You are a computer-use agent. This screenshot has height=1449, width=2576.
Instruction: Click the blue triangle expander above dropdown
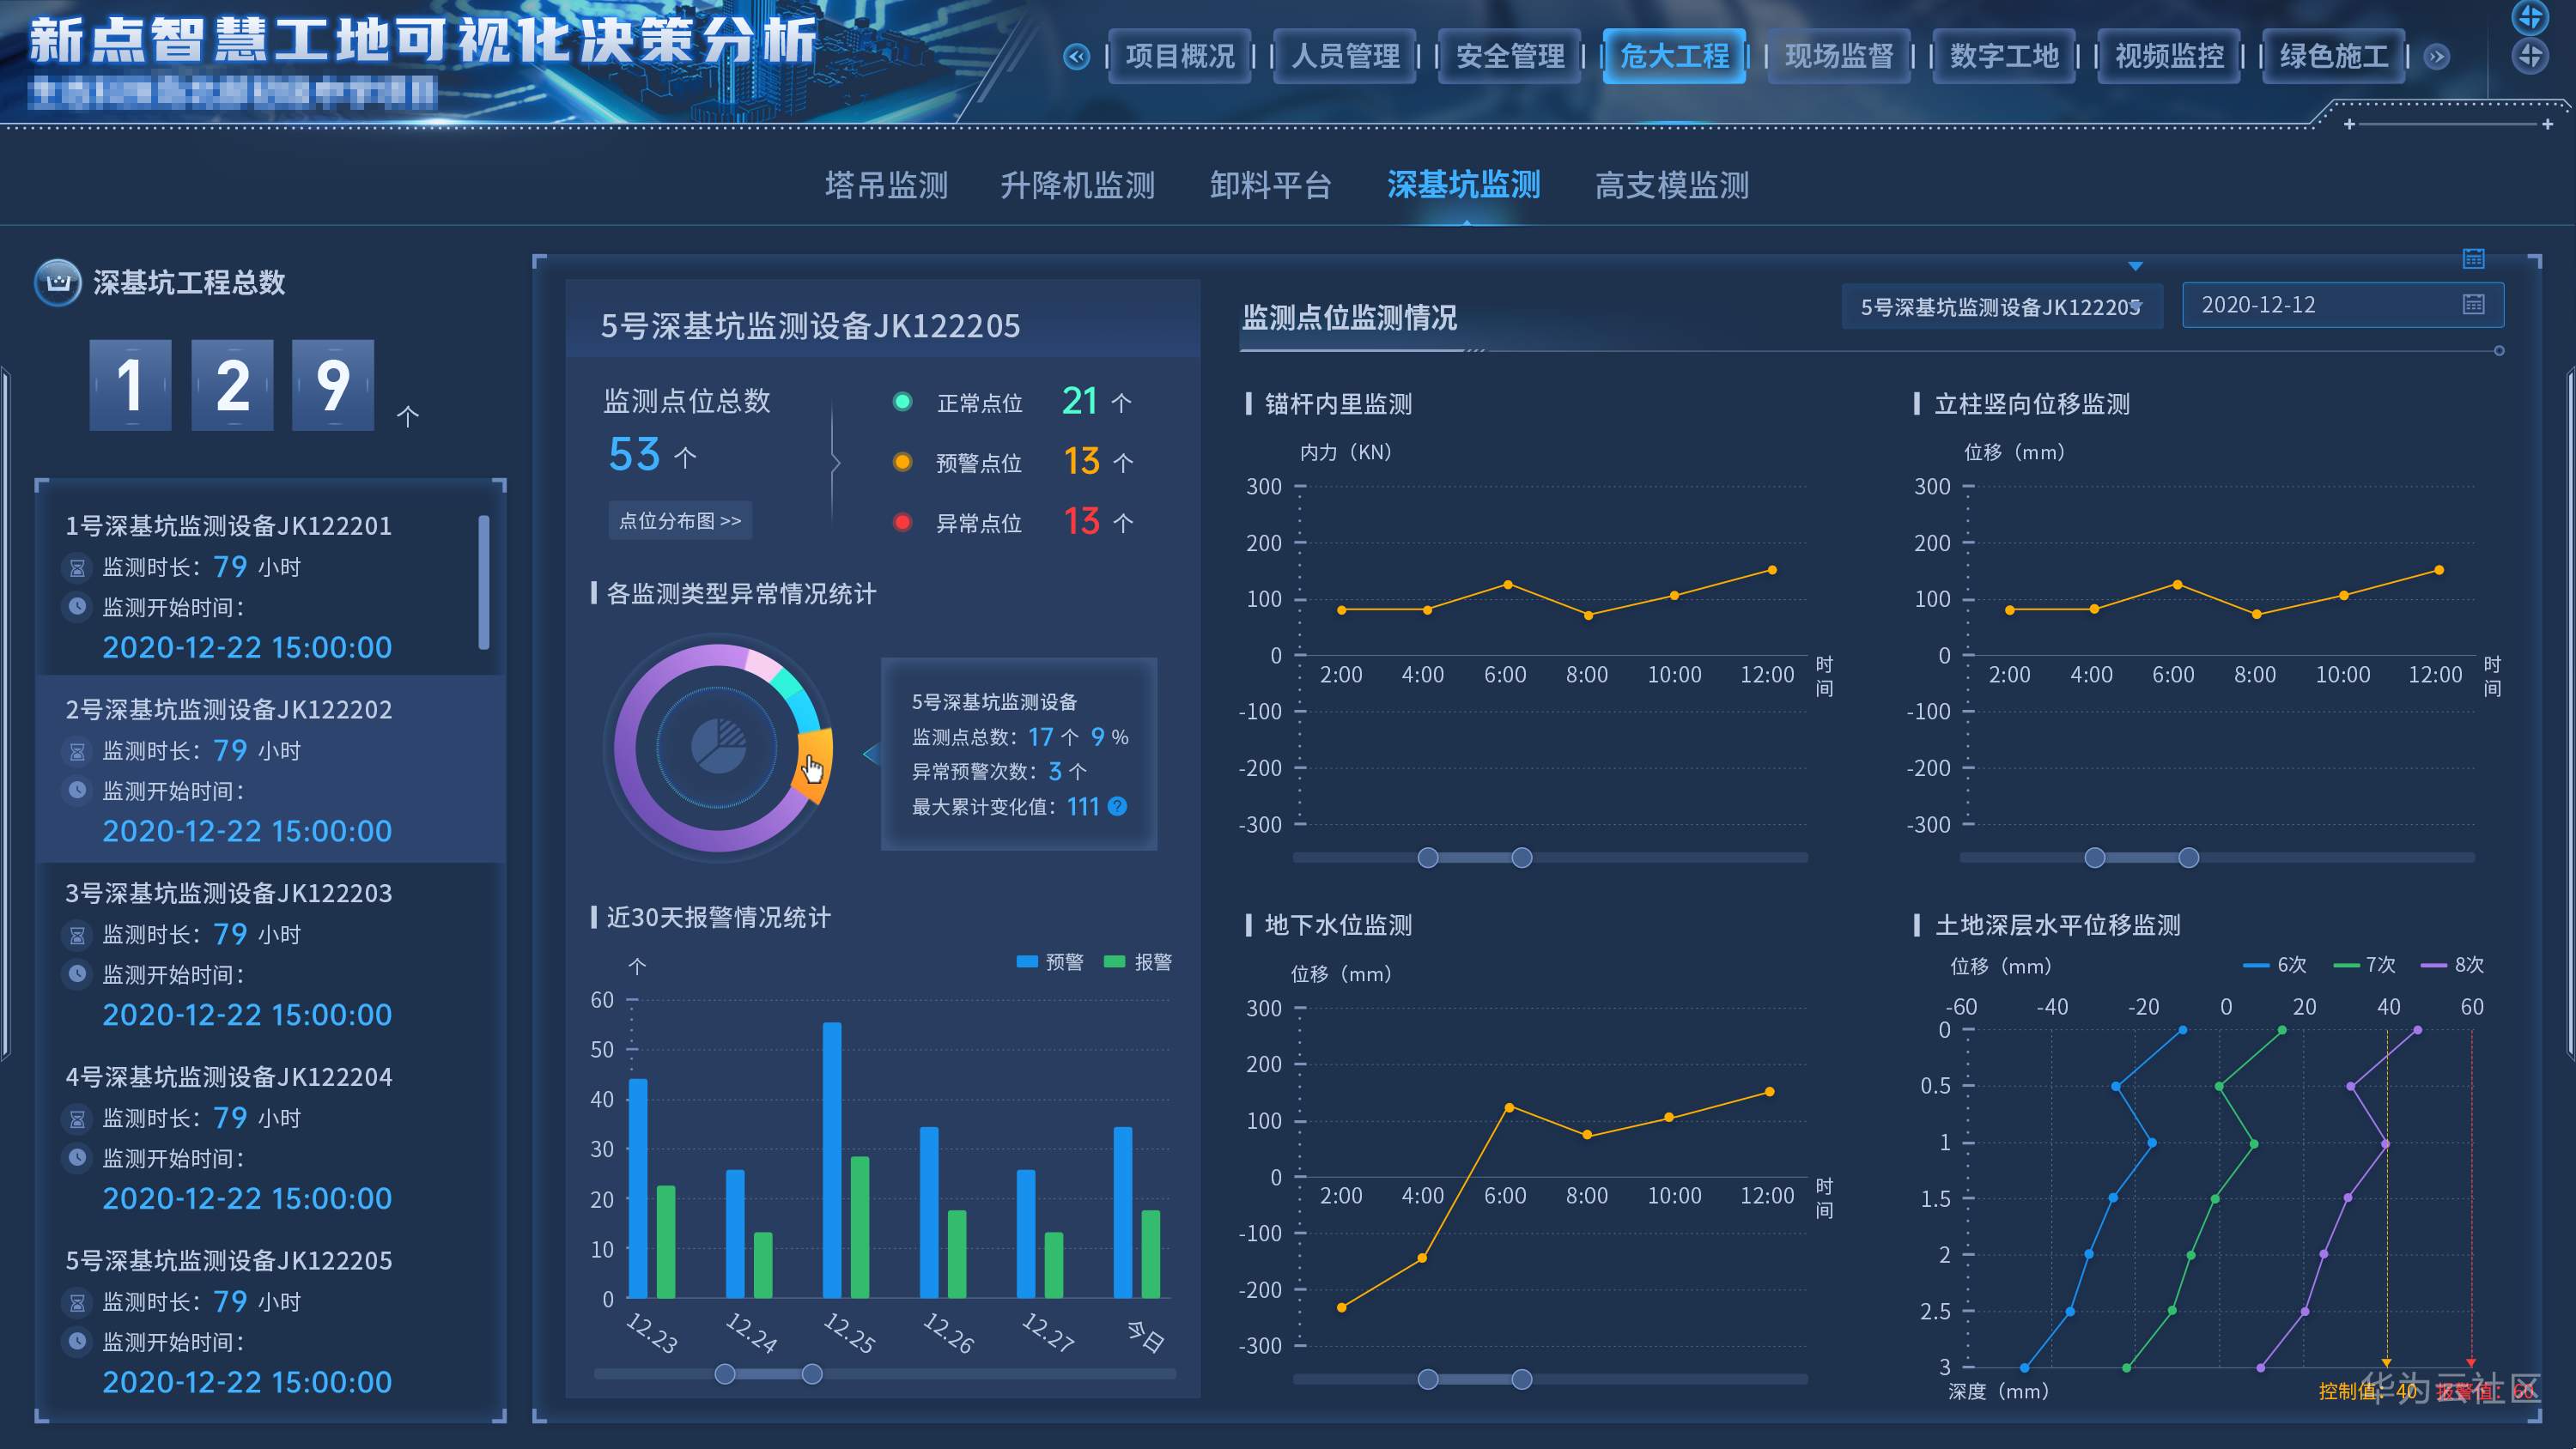2135,266
